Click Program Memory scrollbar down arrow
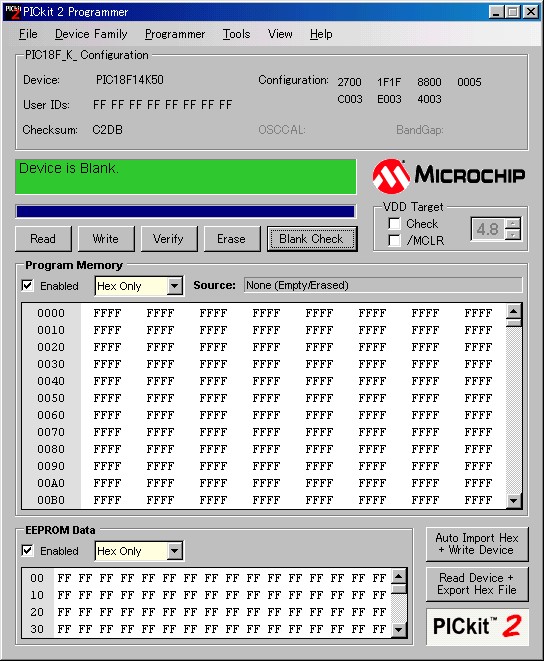The height and width of the screenshot is (661, 544). [513, 500]
